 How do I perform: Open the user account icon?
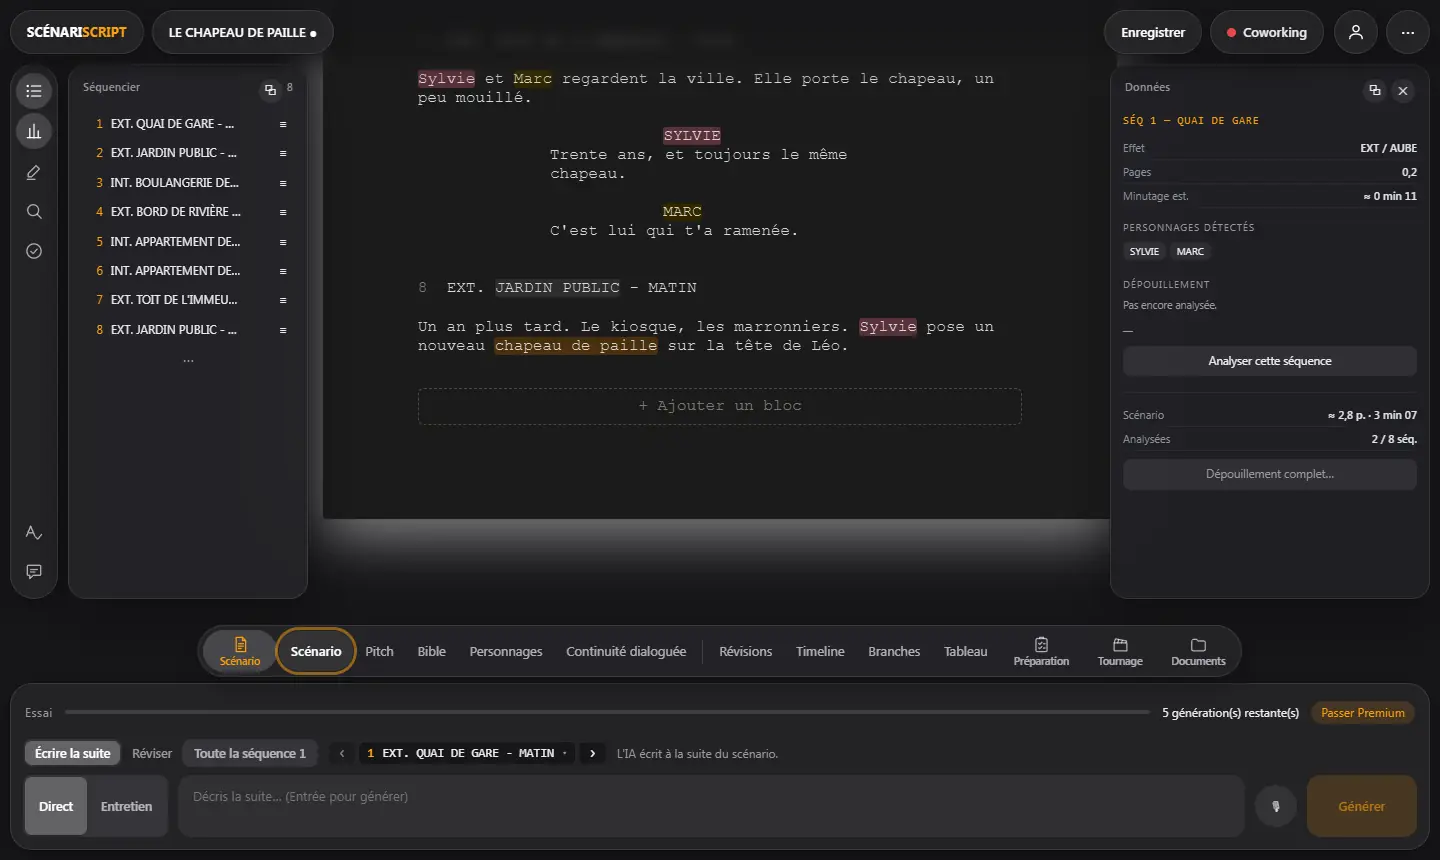tap(1356, 32)
